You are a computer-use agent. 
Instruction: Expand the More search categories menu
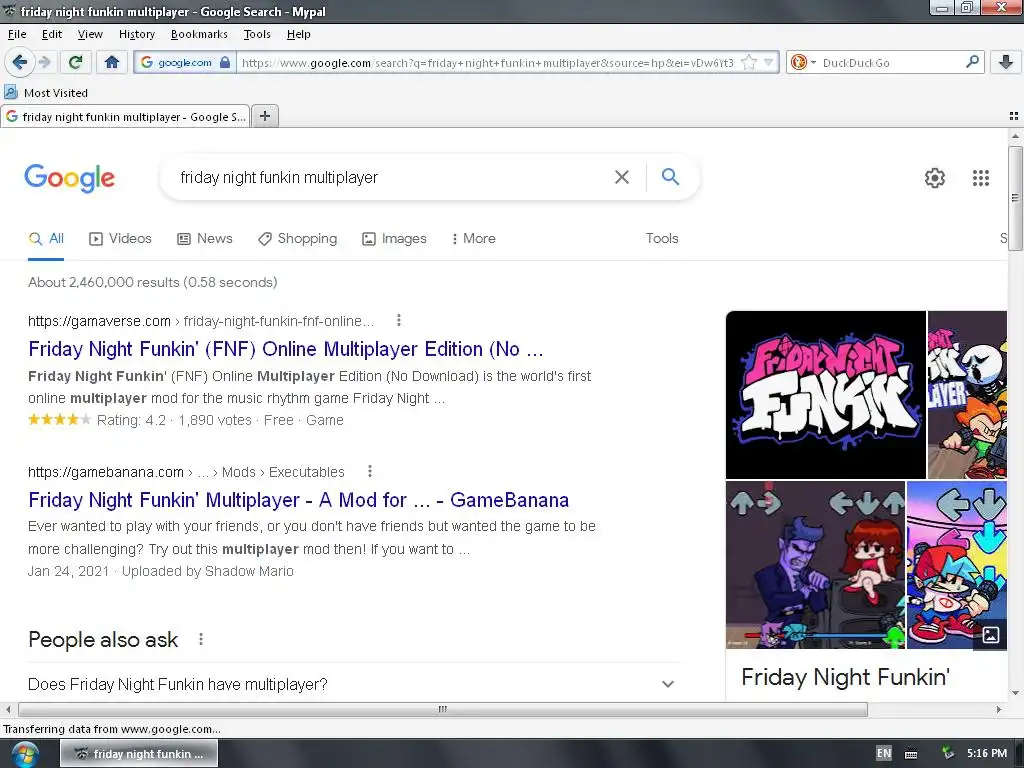pyautogui.click(x=473, y=238)
